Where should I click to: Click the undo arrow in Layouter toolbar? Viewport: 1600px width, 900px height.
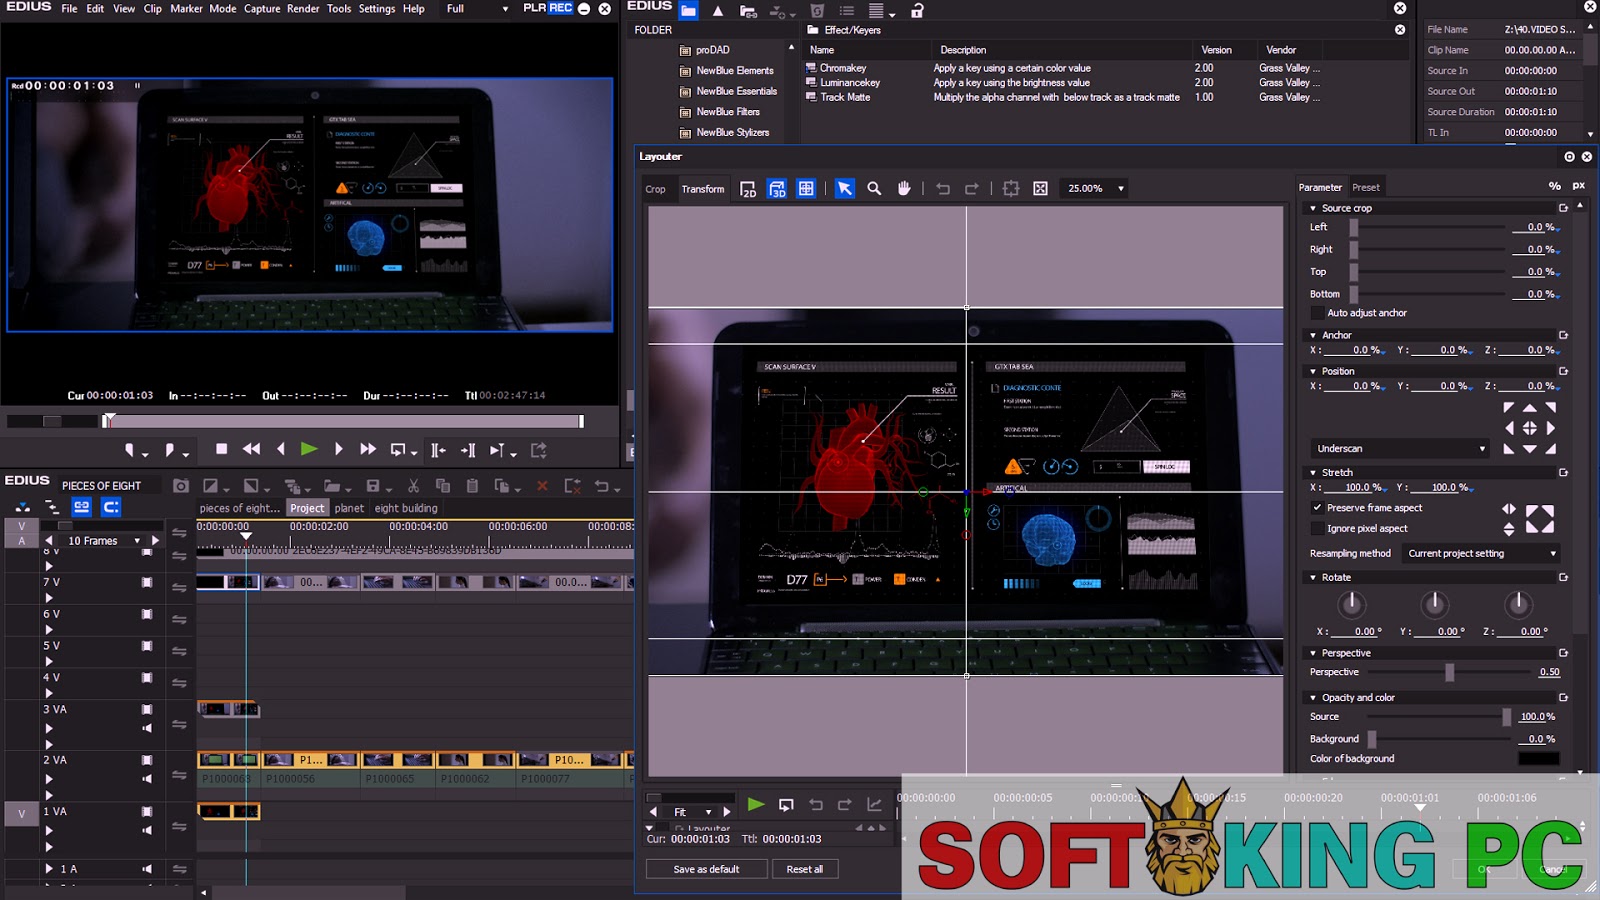[x=943, y=188]
